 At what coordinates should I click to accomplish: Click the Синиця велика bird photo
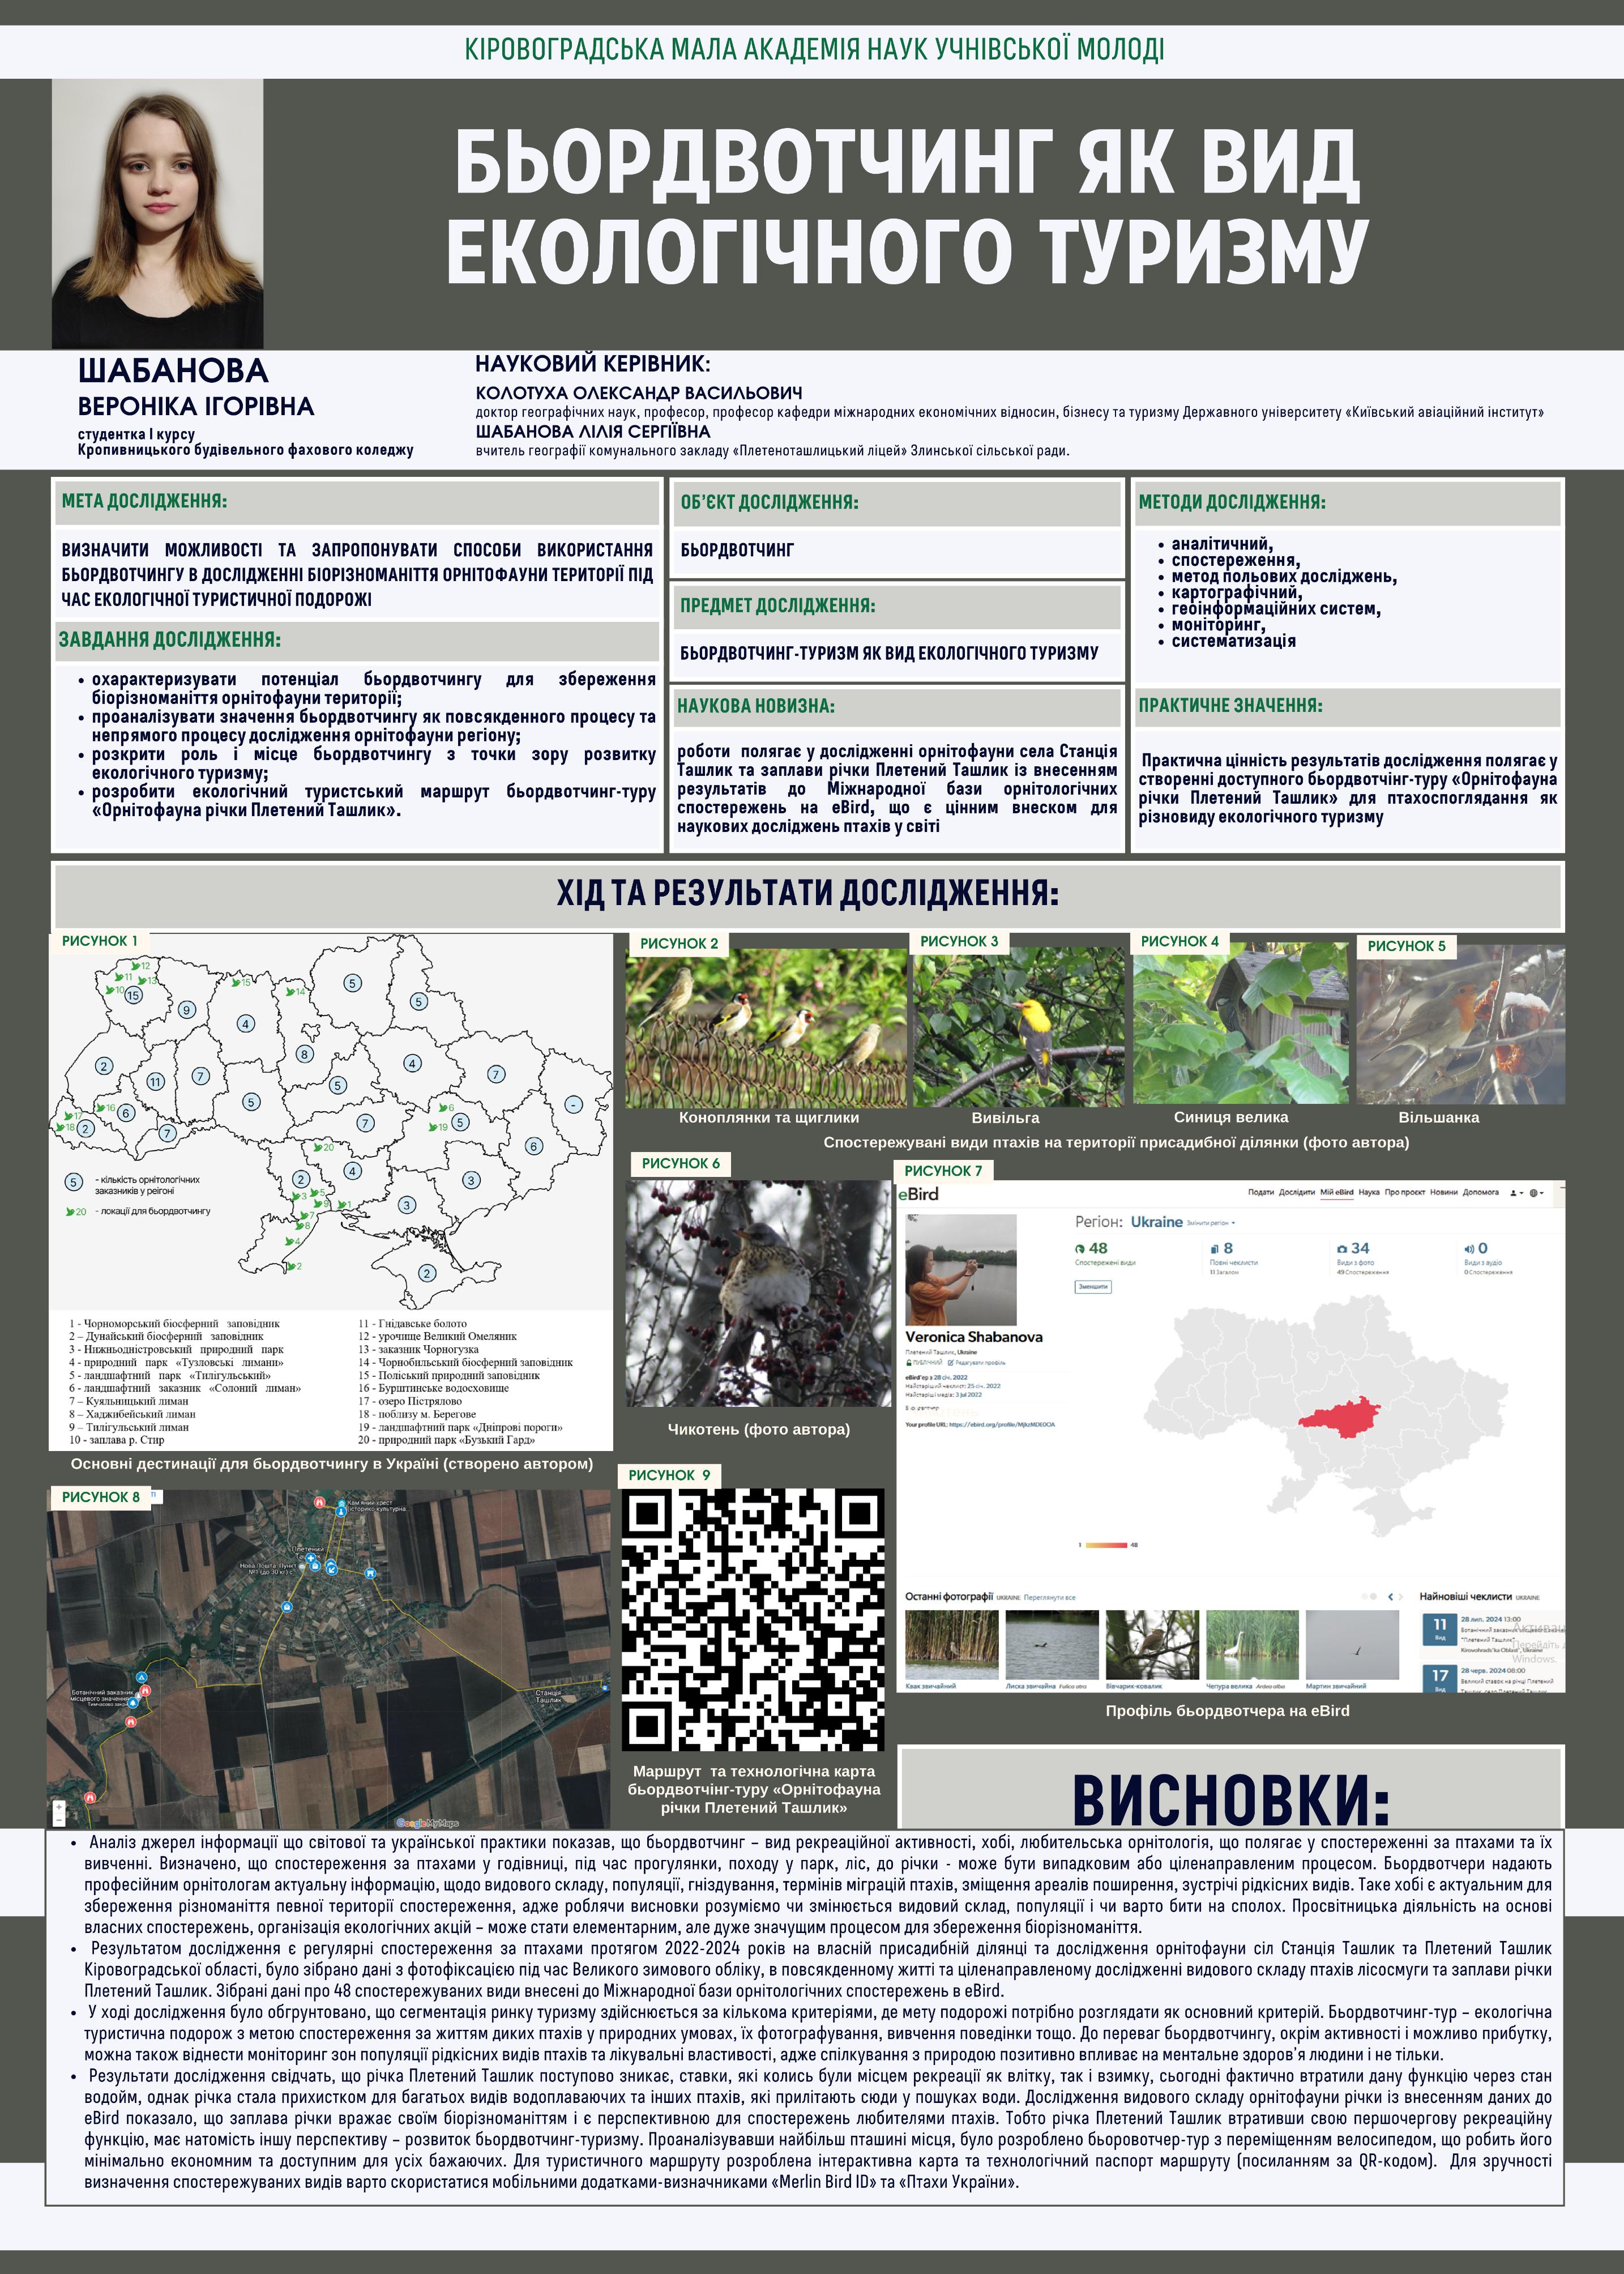1240,1023
